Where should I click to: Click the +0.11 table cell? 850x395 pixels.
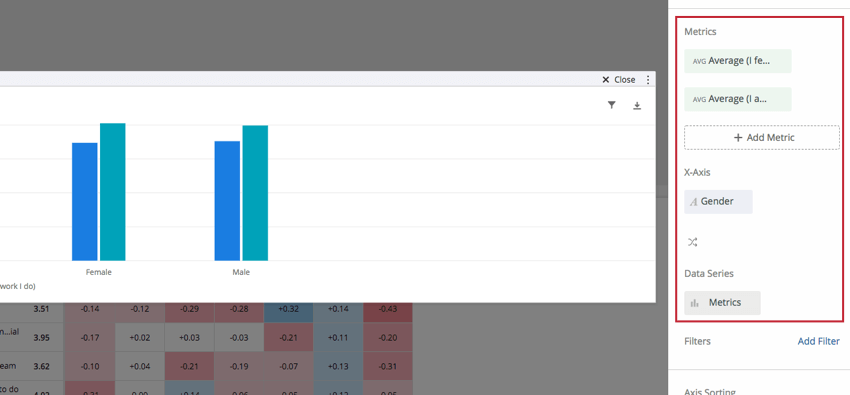(x=338, y=338)
